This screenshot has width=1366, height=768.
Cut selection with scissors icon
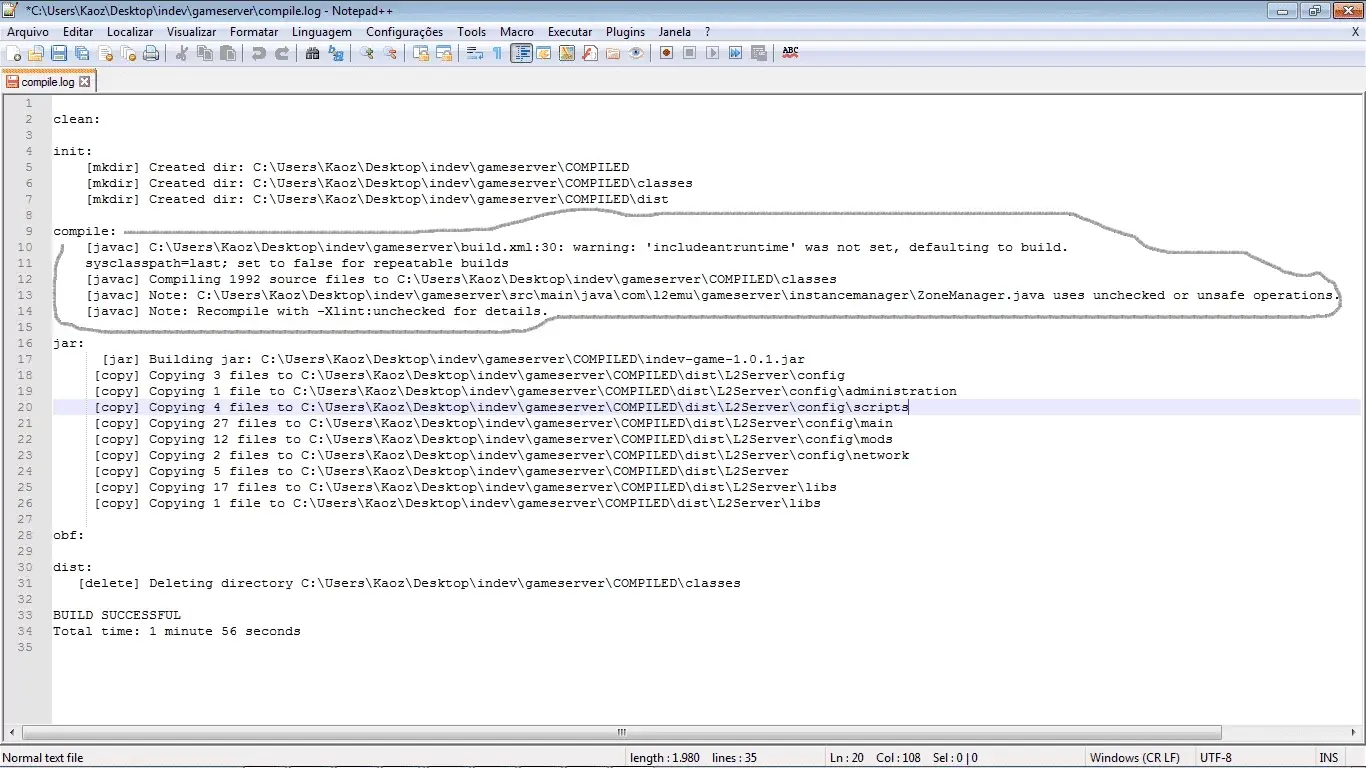click(x=182, y=53)
